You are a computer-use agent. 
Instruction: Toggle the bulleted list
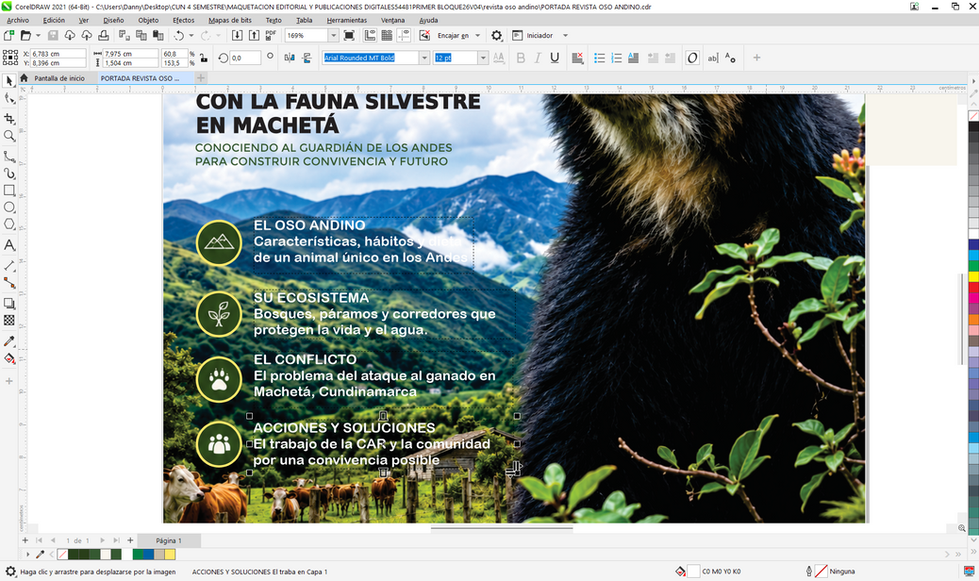point(599,58)
